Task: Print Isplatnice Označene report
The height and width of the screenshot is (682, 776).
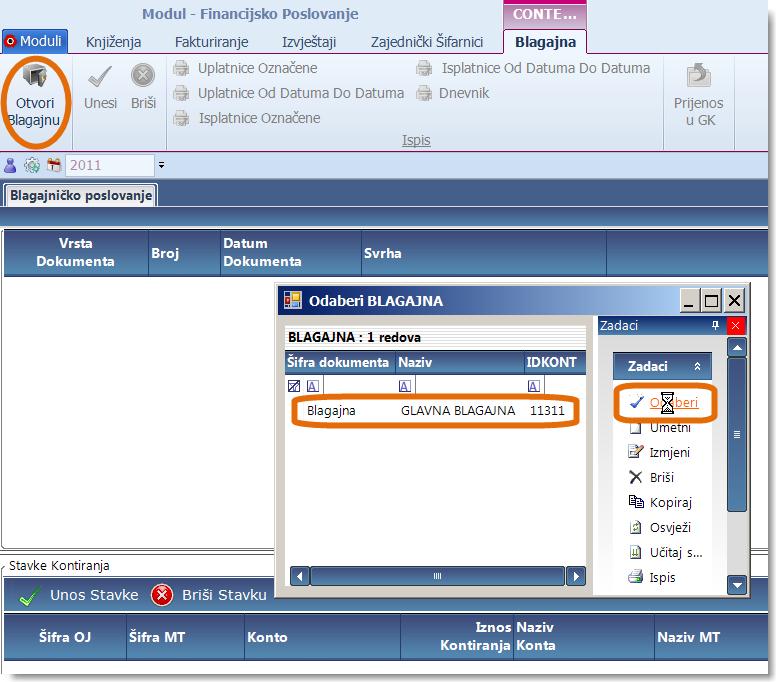Action: pyautogui.click(x=247, y=118)
